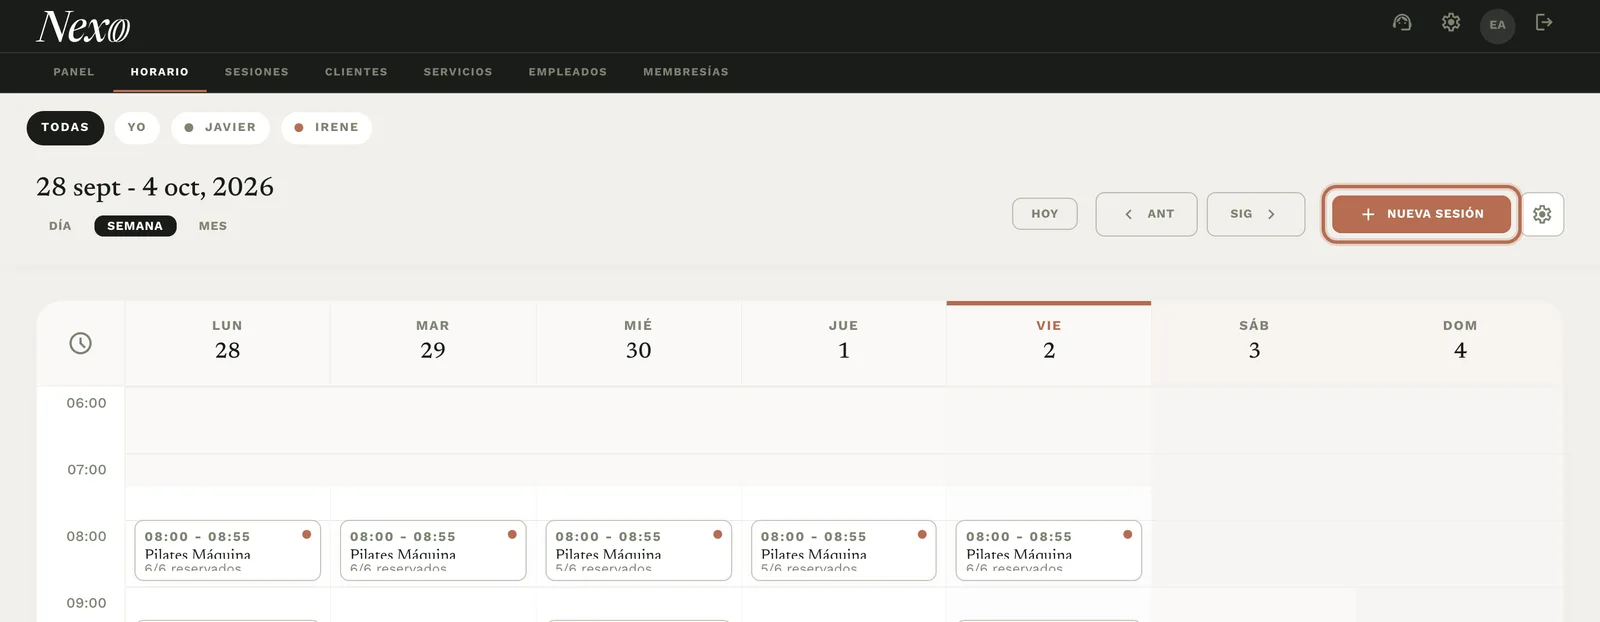This screenshot has width=1600, height=622.
Task: Create a Nueva Sesión
Action: (x=1421, y=214)
